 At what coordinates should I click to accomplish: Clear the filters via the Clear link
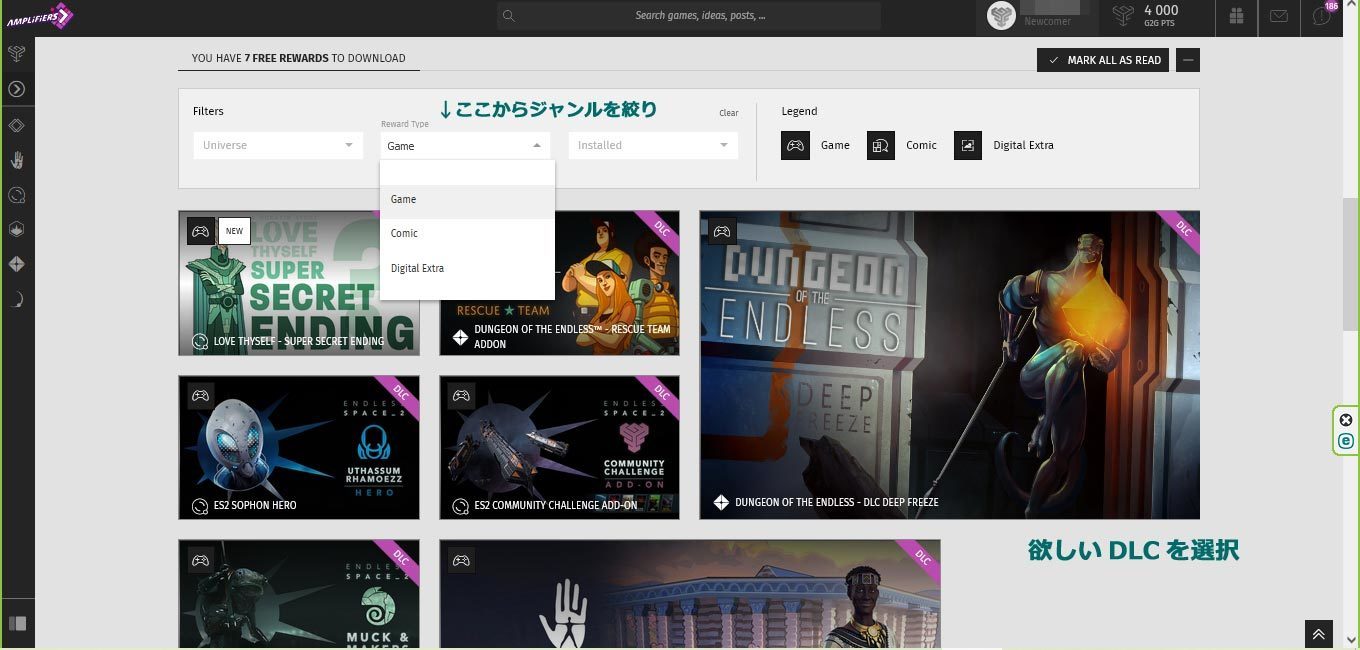(729, 113)
